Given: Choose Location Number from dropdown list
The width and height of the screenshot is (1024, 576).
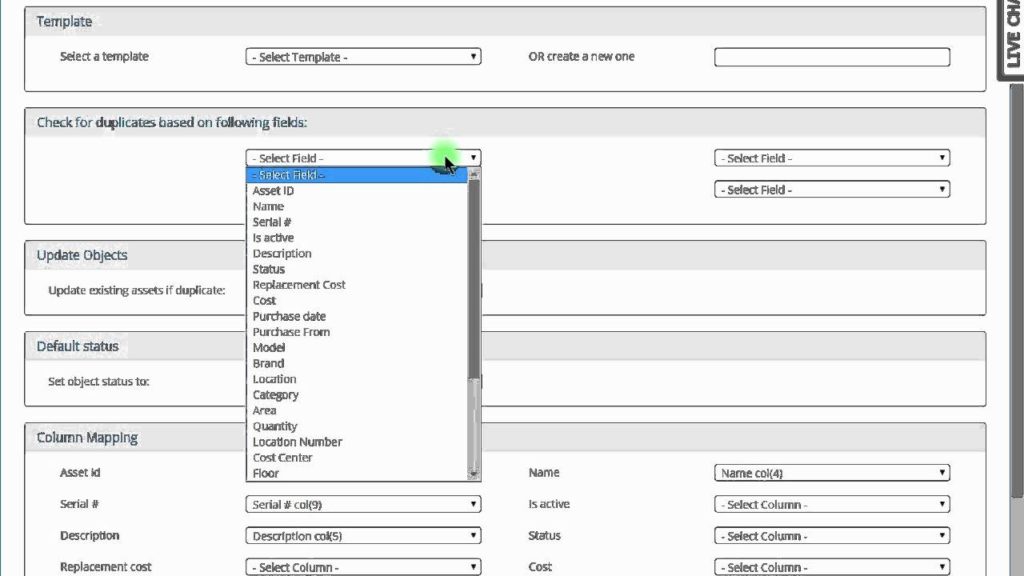Looking at the screenshot, I should point(297,442).
